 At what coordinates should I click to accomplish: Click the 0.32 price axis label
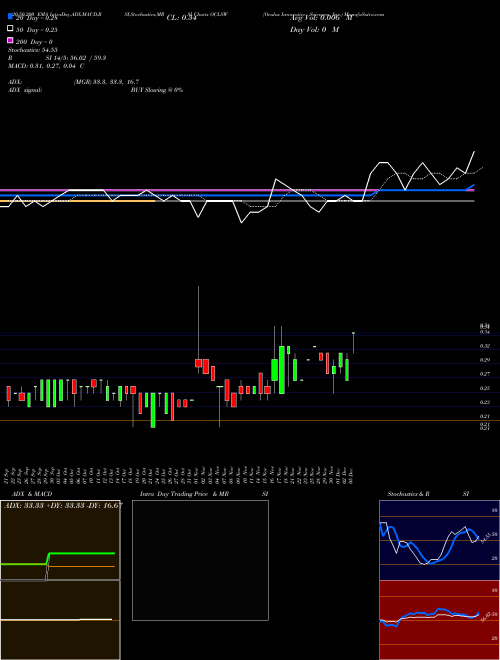pyautogui.click(x=485, y=346)
